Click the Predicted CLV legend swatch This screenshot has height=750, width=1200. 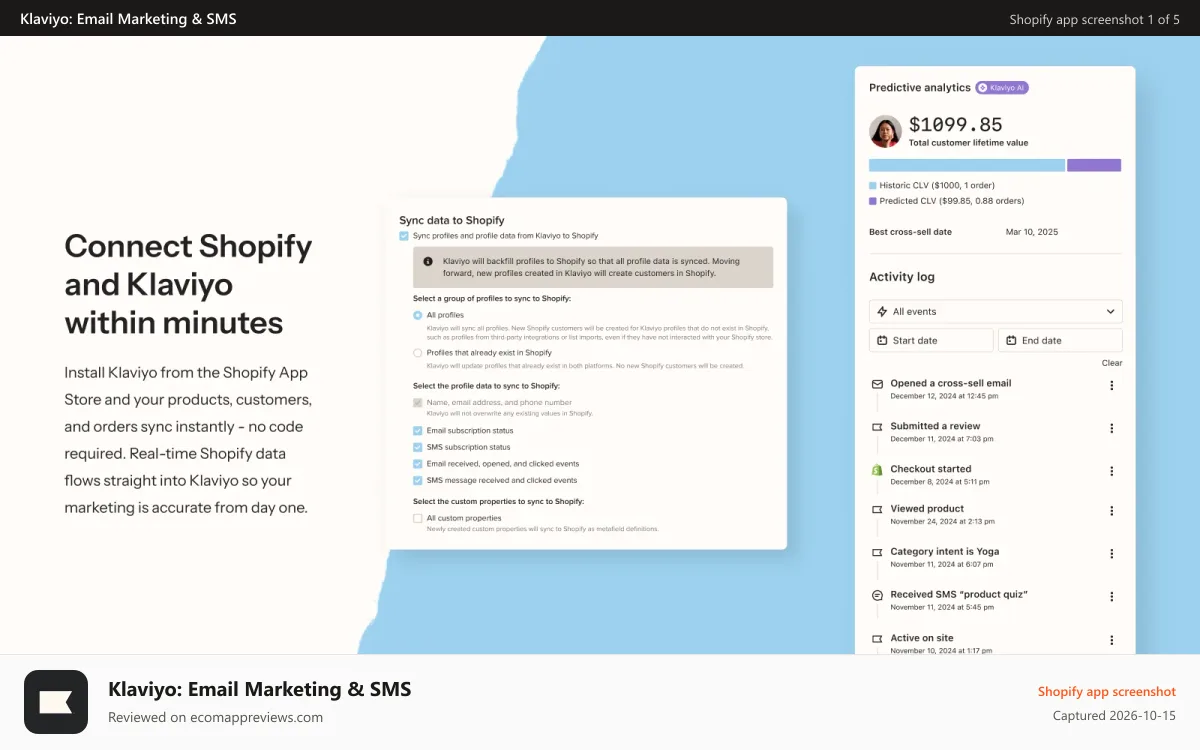(873, 201)
